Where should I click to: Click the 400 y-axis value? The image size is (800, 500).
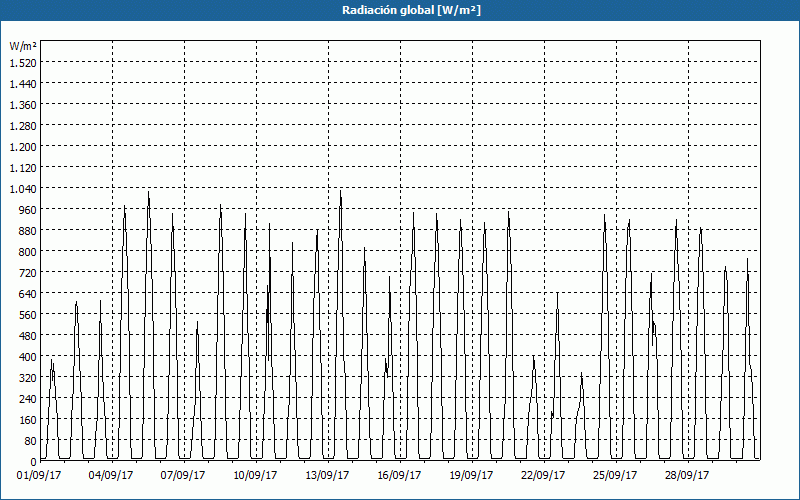click(x=28, y=357)
